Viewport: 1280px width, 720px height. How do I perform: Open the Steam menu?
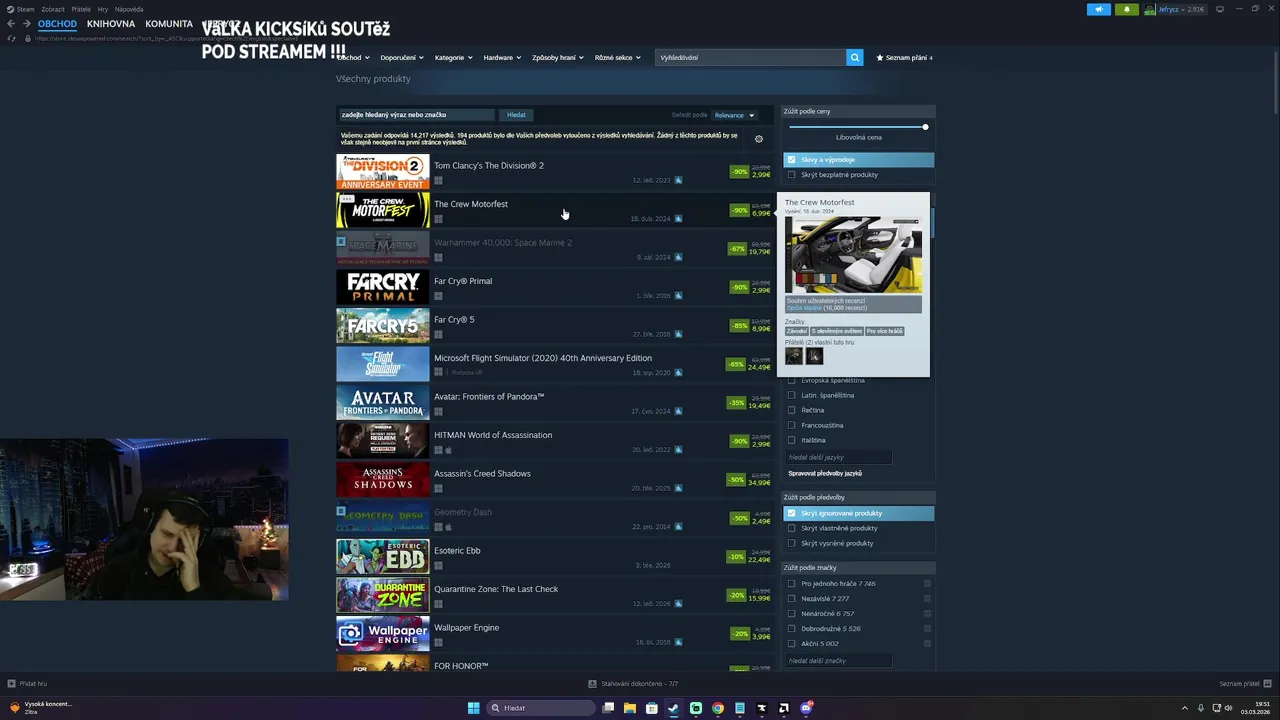pyautogui.click(x=22, y=9)
